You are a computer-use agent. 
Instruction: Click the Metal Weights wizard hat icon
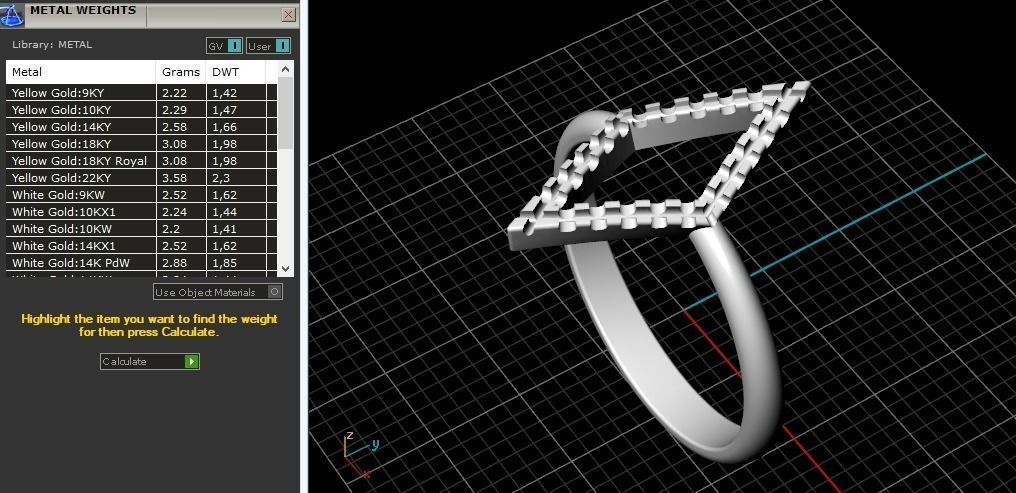click(x=12, y=14)
